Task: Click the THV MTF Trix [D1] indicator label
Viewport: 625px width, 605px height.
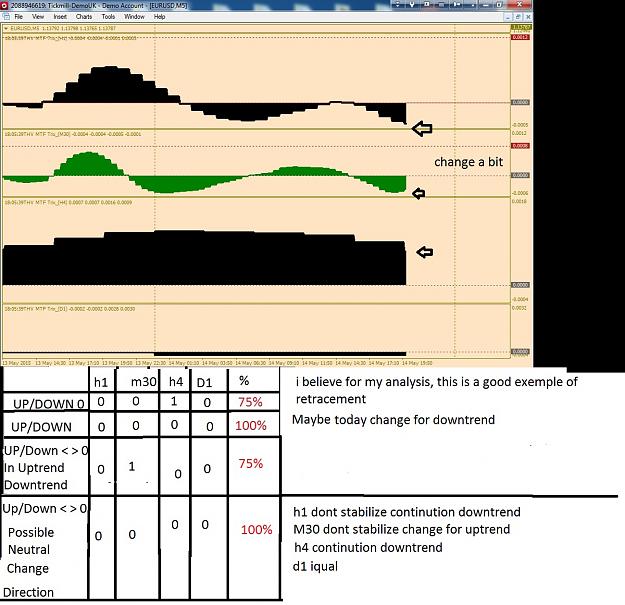Action: (69, 309)
